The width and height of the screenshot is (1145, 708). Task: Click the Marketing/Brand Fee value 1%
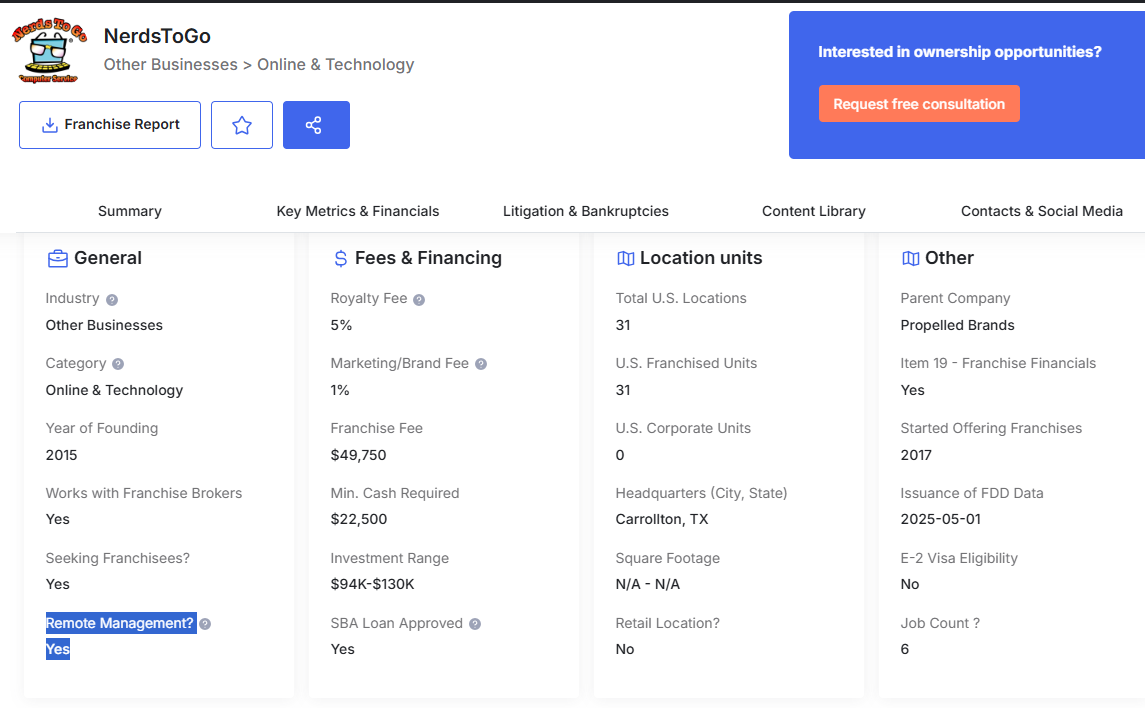tap(340, 390)
